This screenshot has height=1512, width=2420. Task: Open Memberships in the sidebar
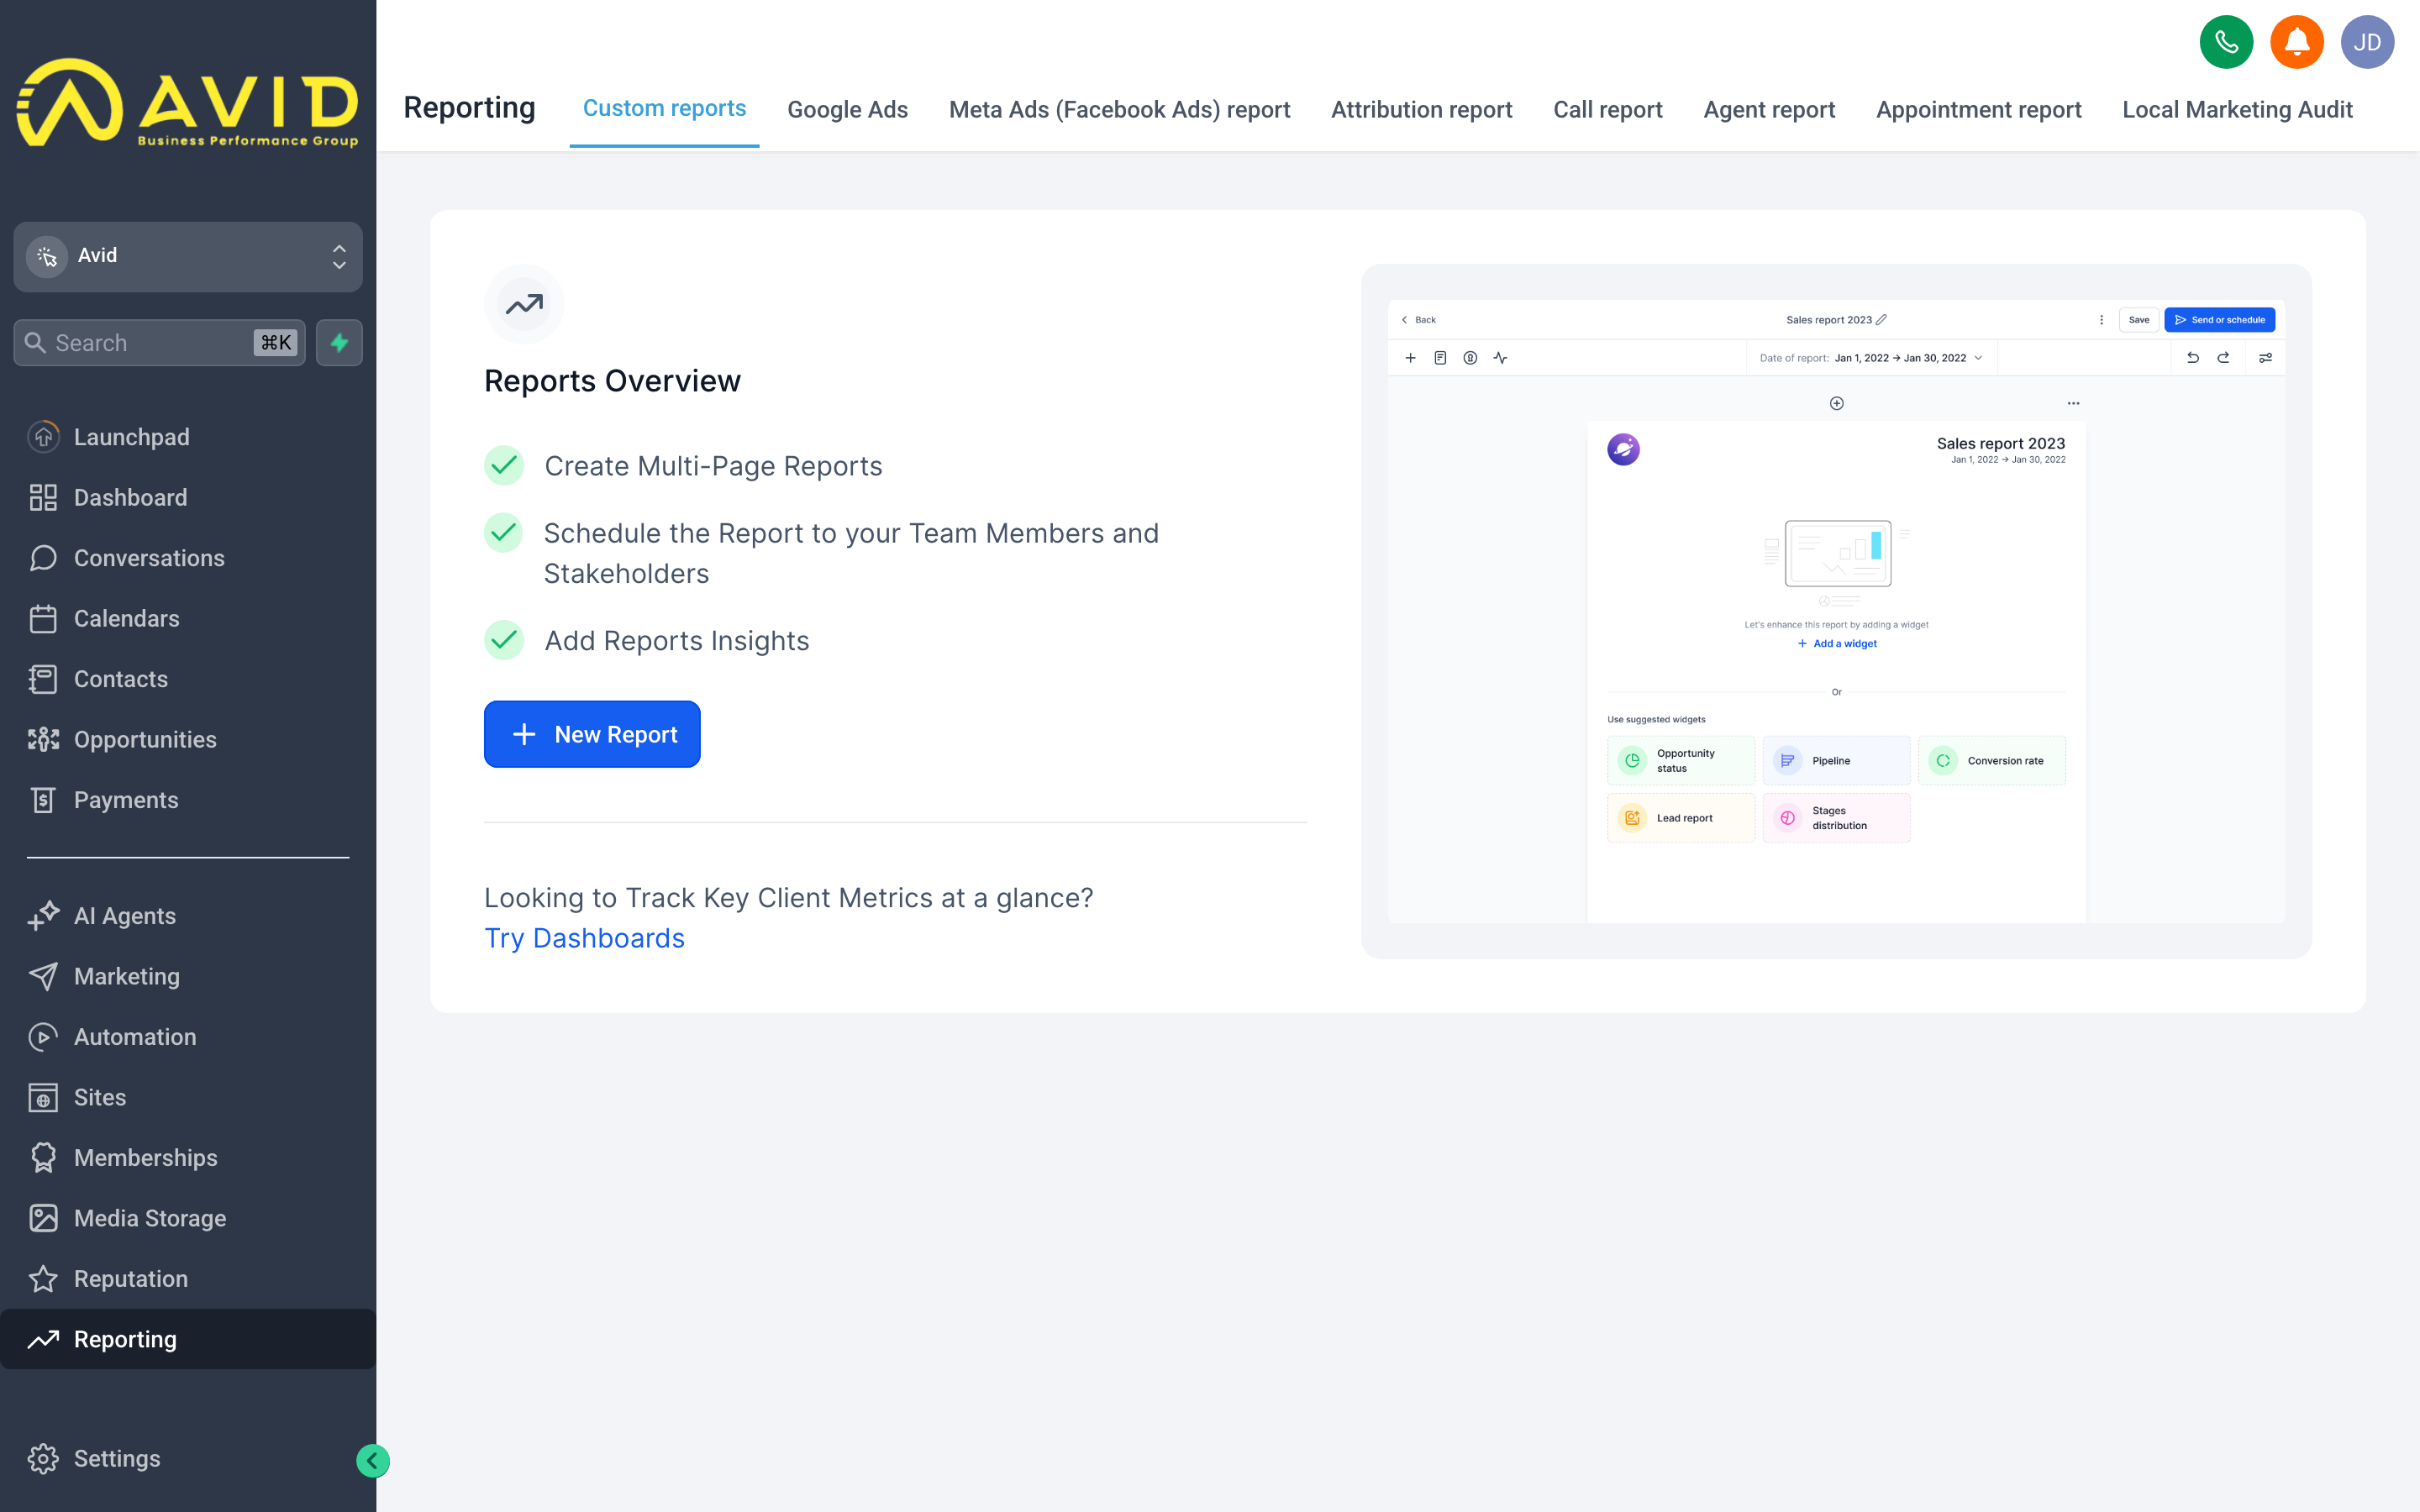tap(188, 1158)
